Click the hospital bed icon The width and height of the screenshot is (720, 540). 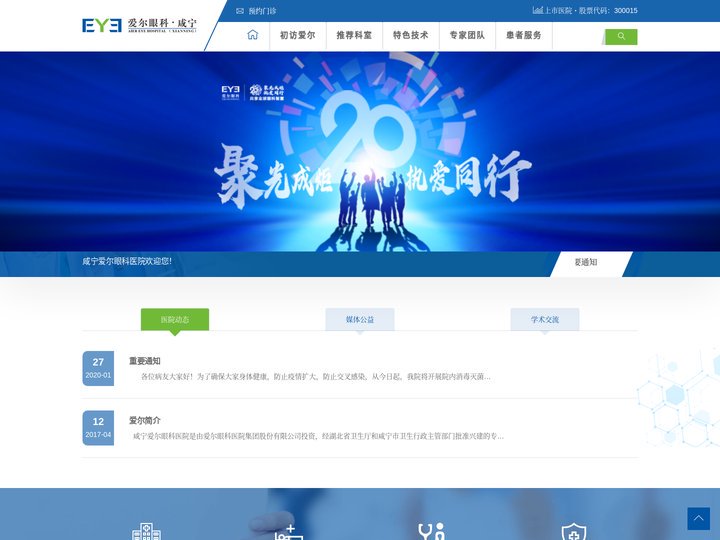(289, 533)
